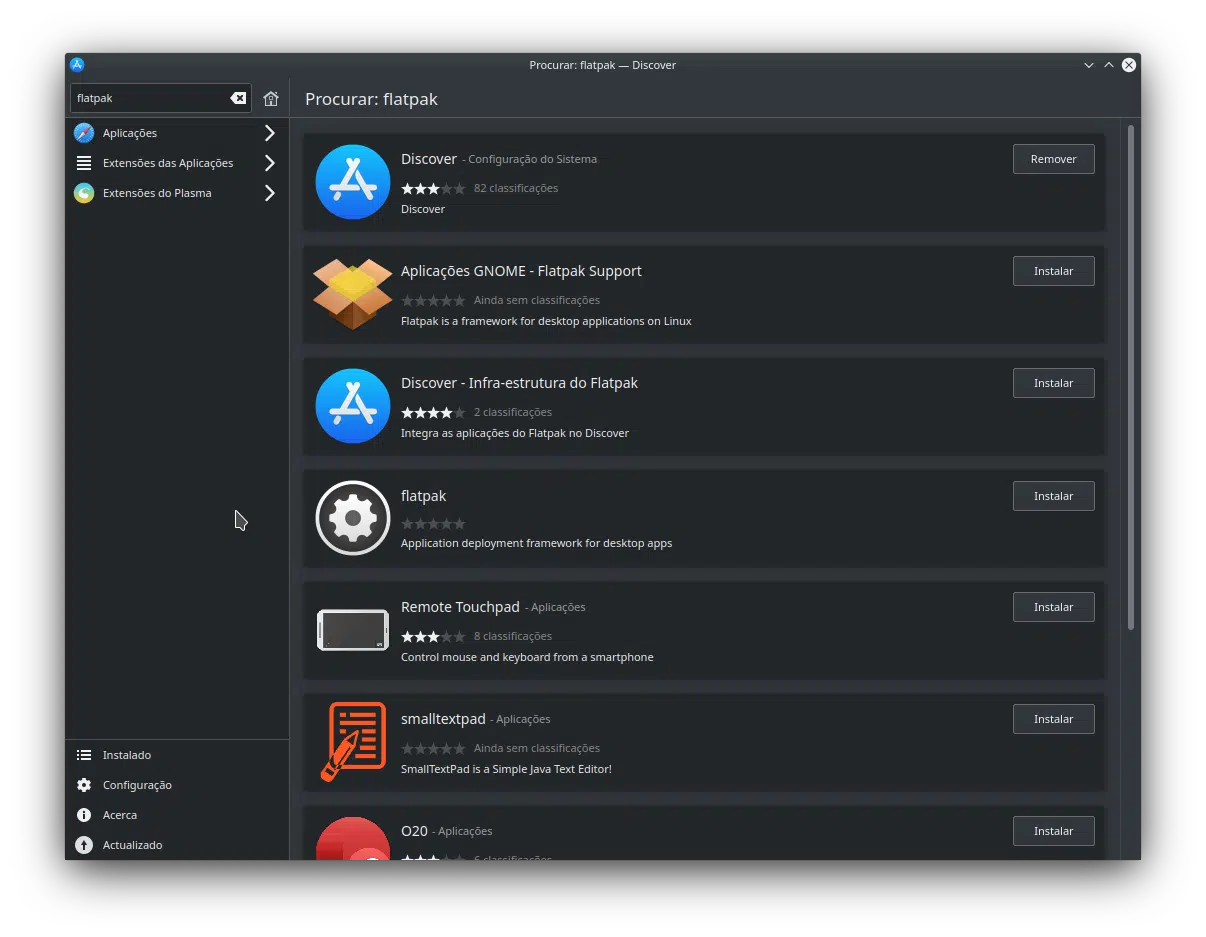Click the Discover logo in title bar

77,65
